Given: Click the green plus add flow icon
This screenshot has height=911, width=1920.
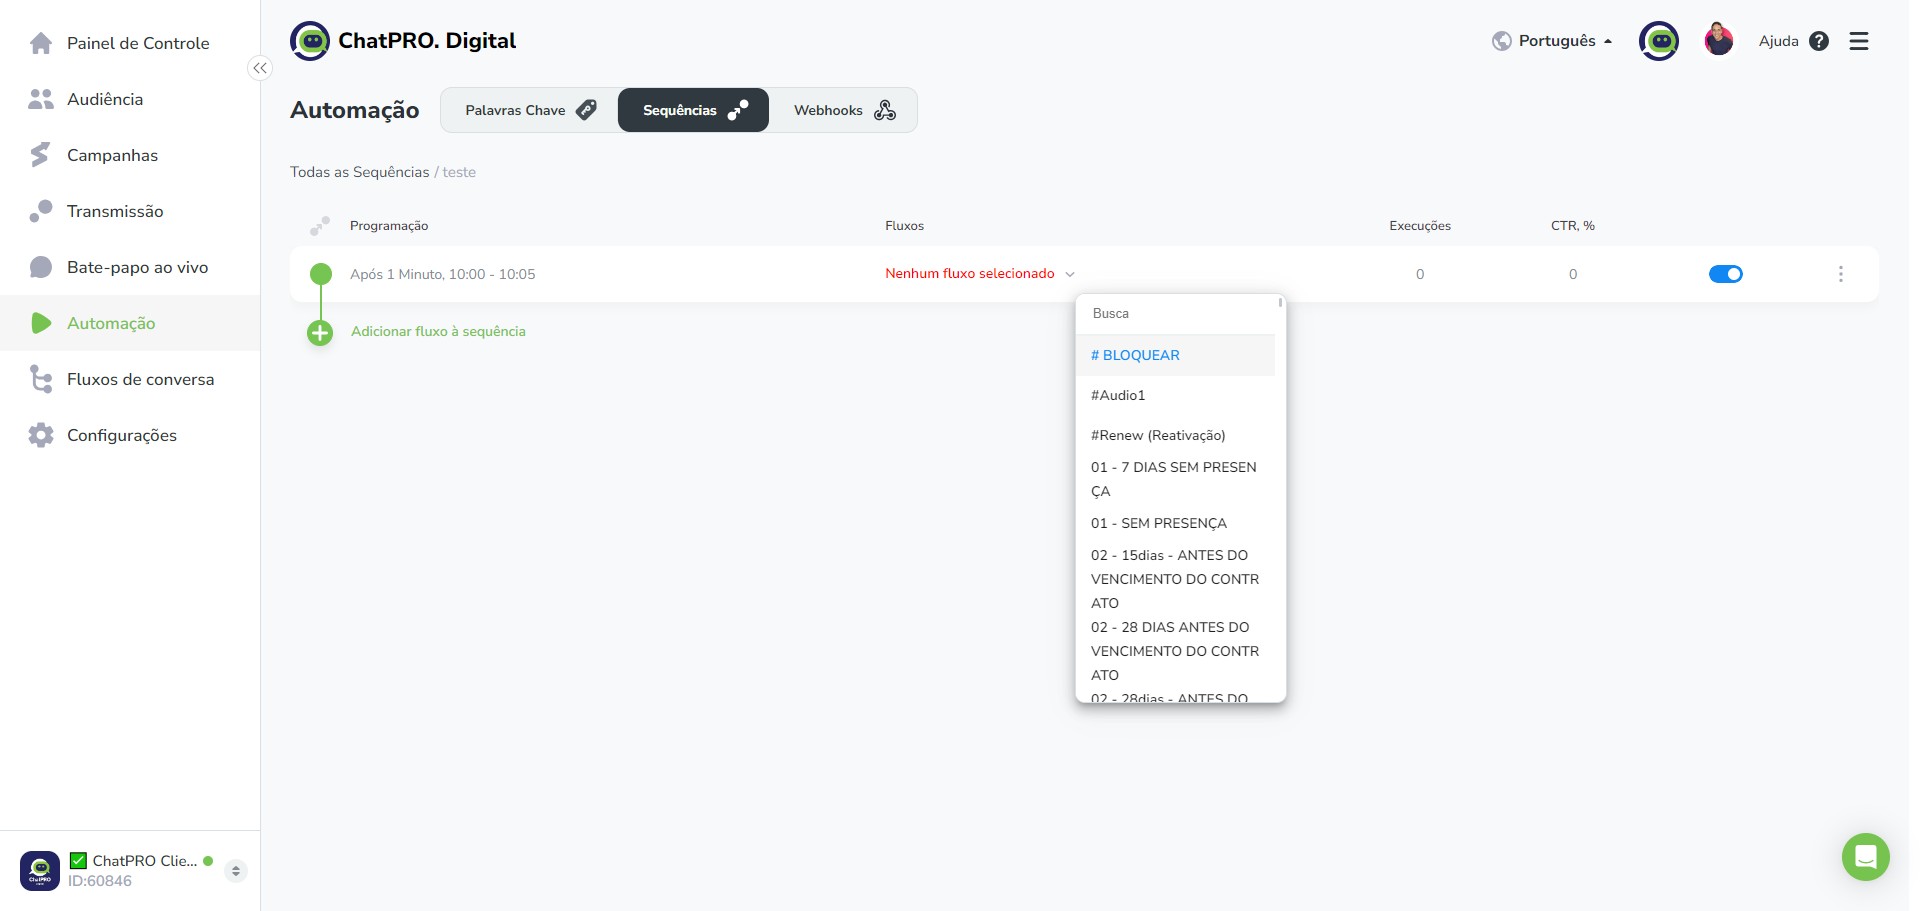Looking at the screenshot, I should pos(320,333).
